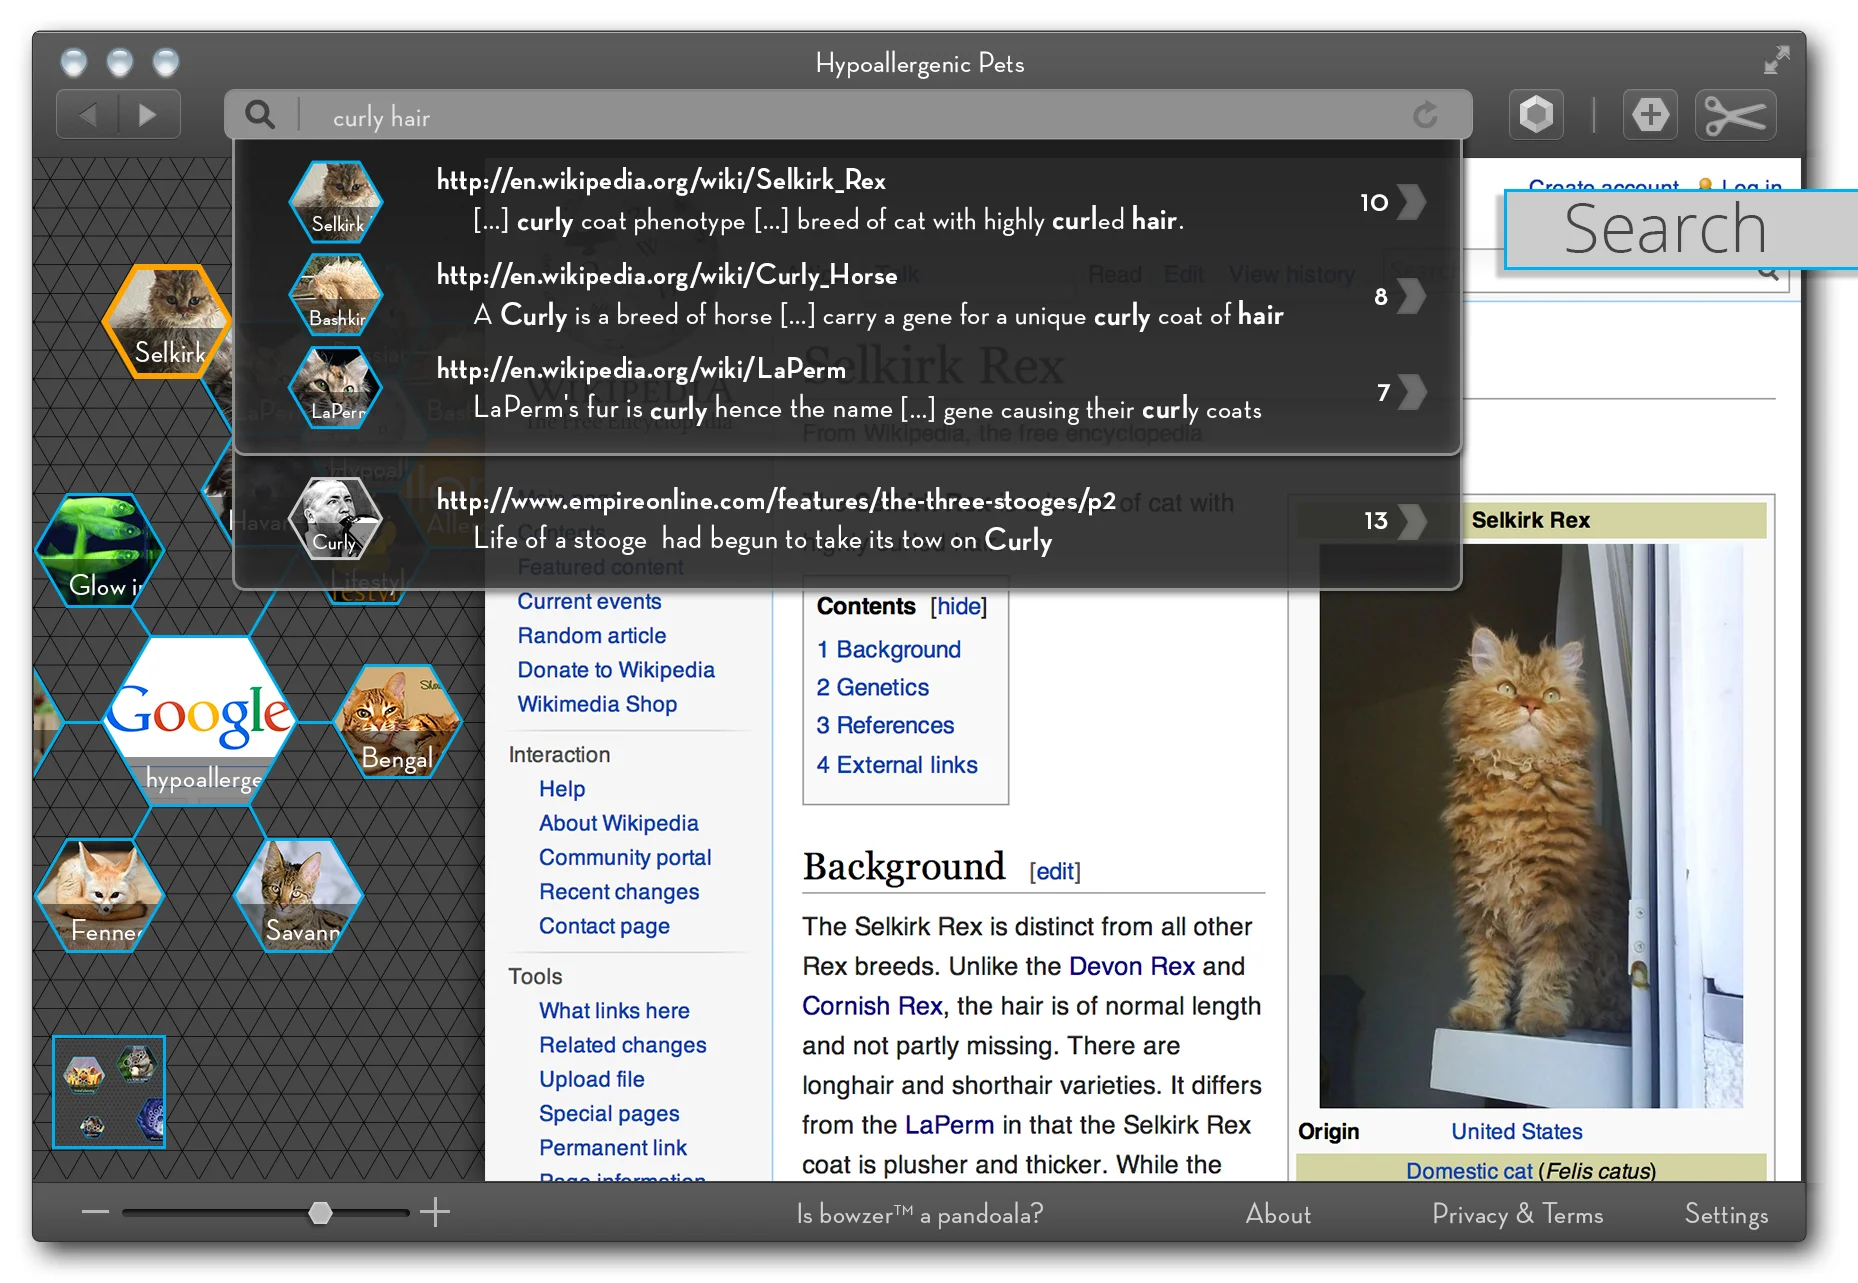This screenshot has height=1283, width=1858.
Task: Click the forward navigation arrow
Action: 148,115
